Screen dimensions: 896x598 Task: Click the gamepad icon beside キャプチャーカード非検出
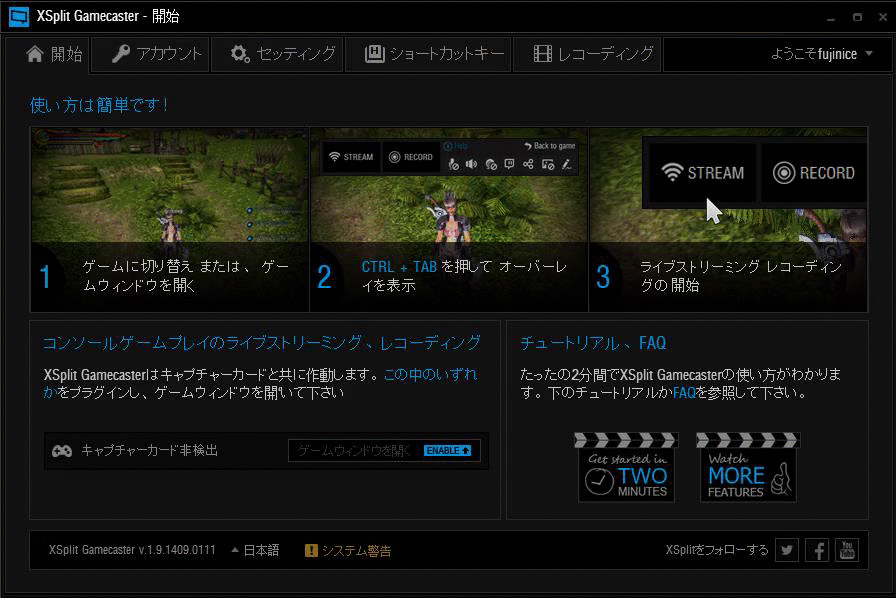(62, 451)
